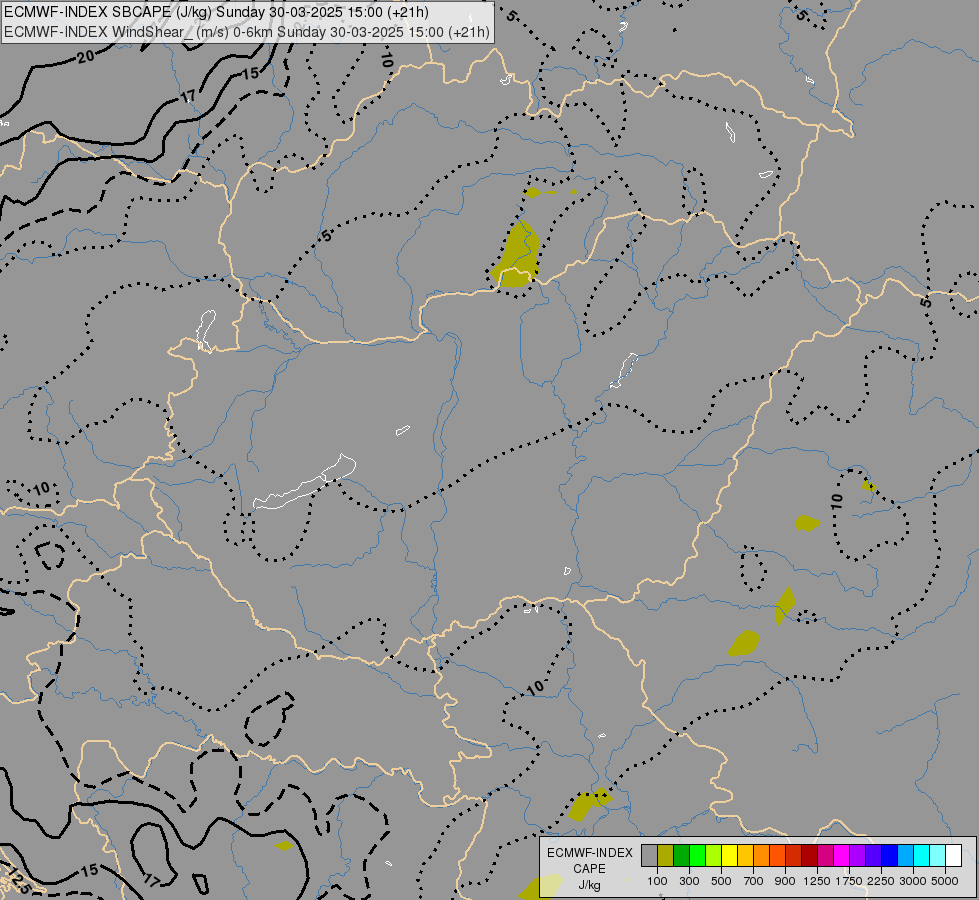The width and height of the screenshot is (979, 900).
Task: Click the dark green legend swatch
Action: tap(682, 856)
